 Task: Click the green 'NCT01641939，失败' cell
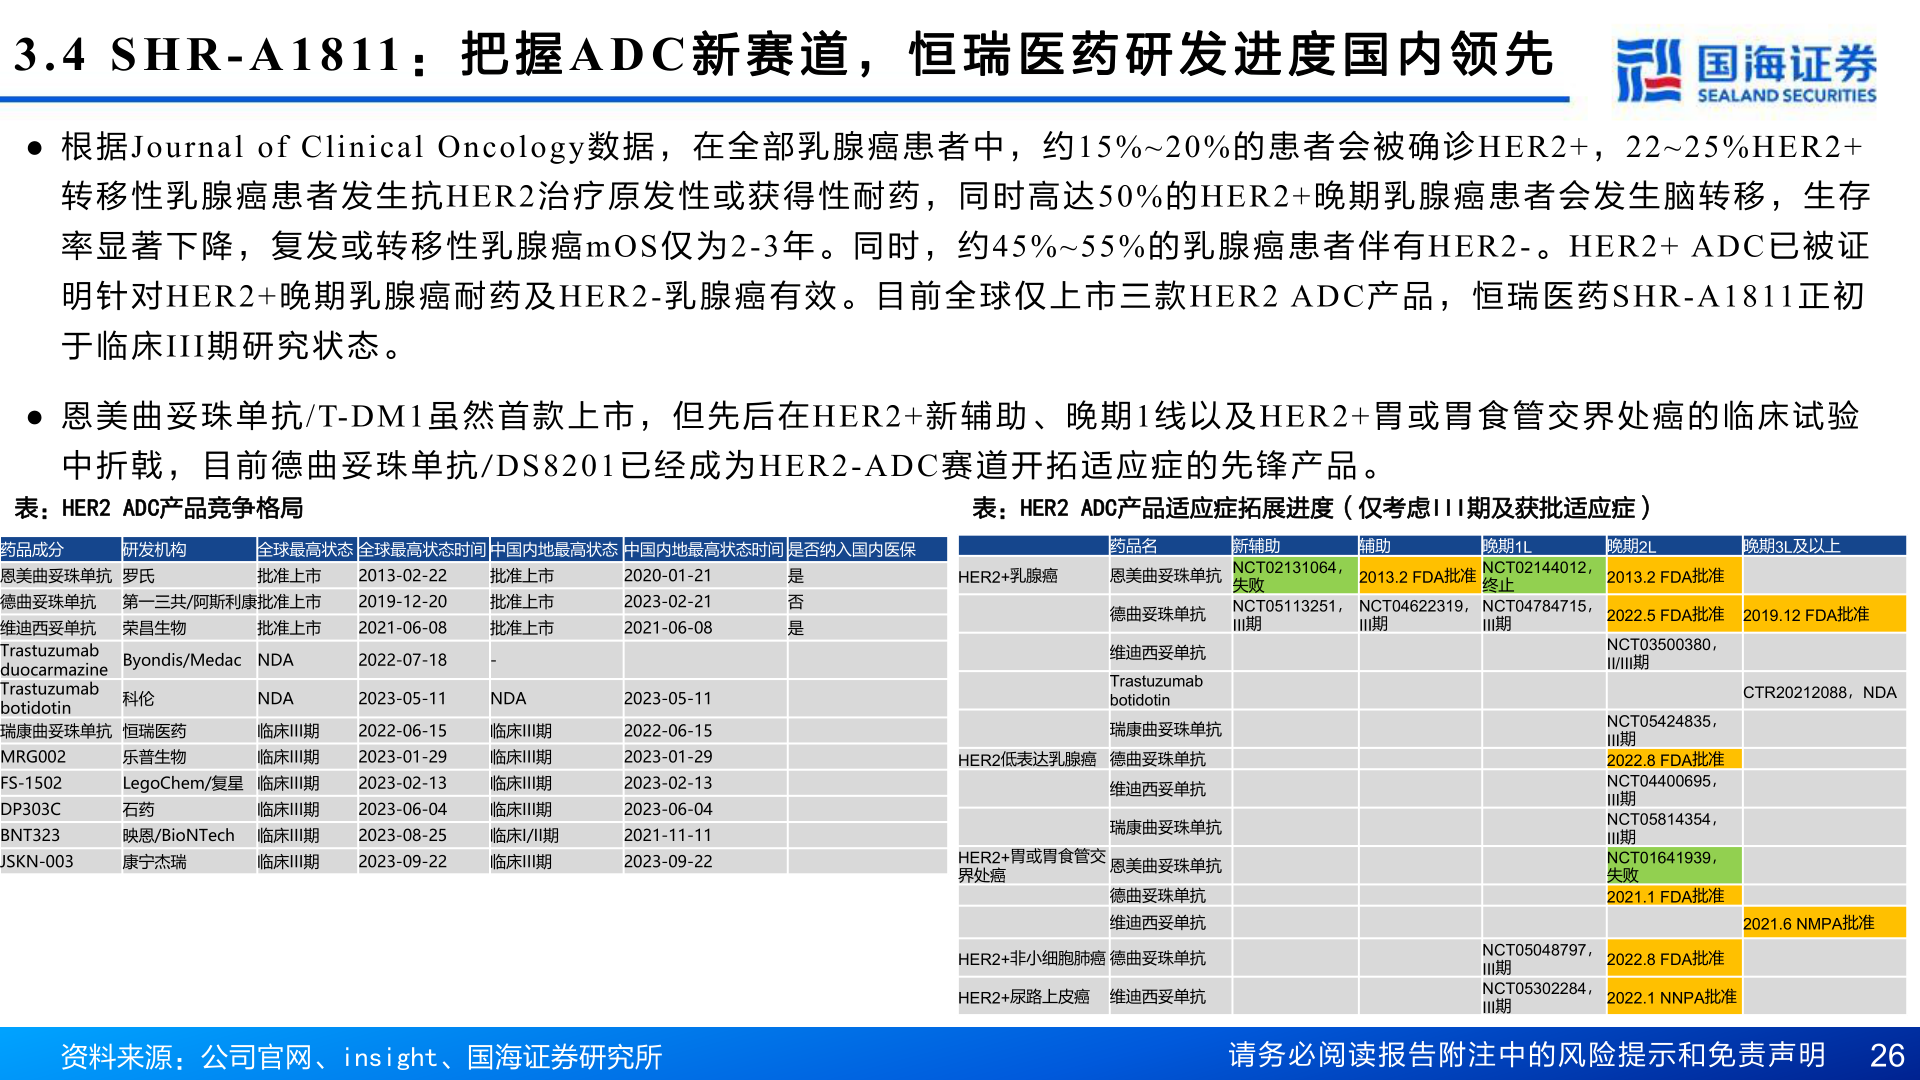pos(1673,865)
